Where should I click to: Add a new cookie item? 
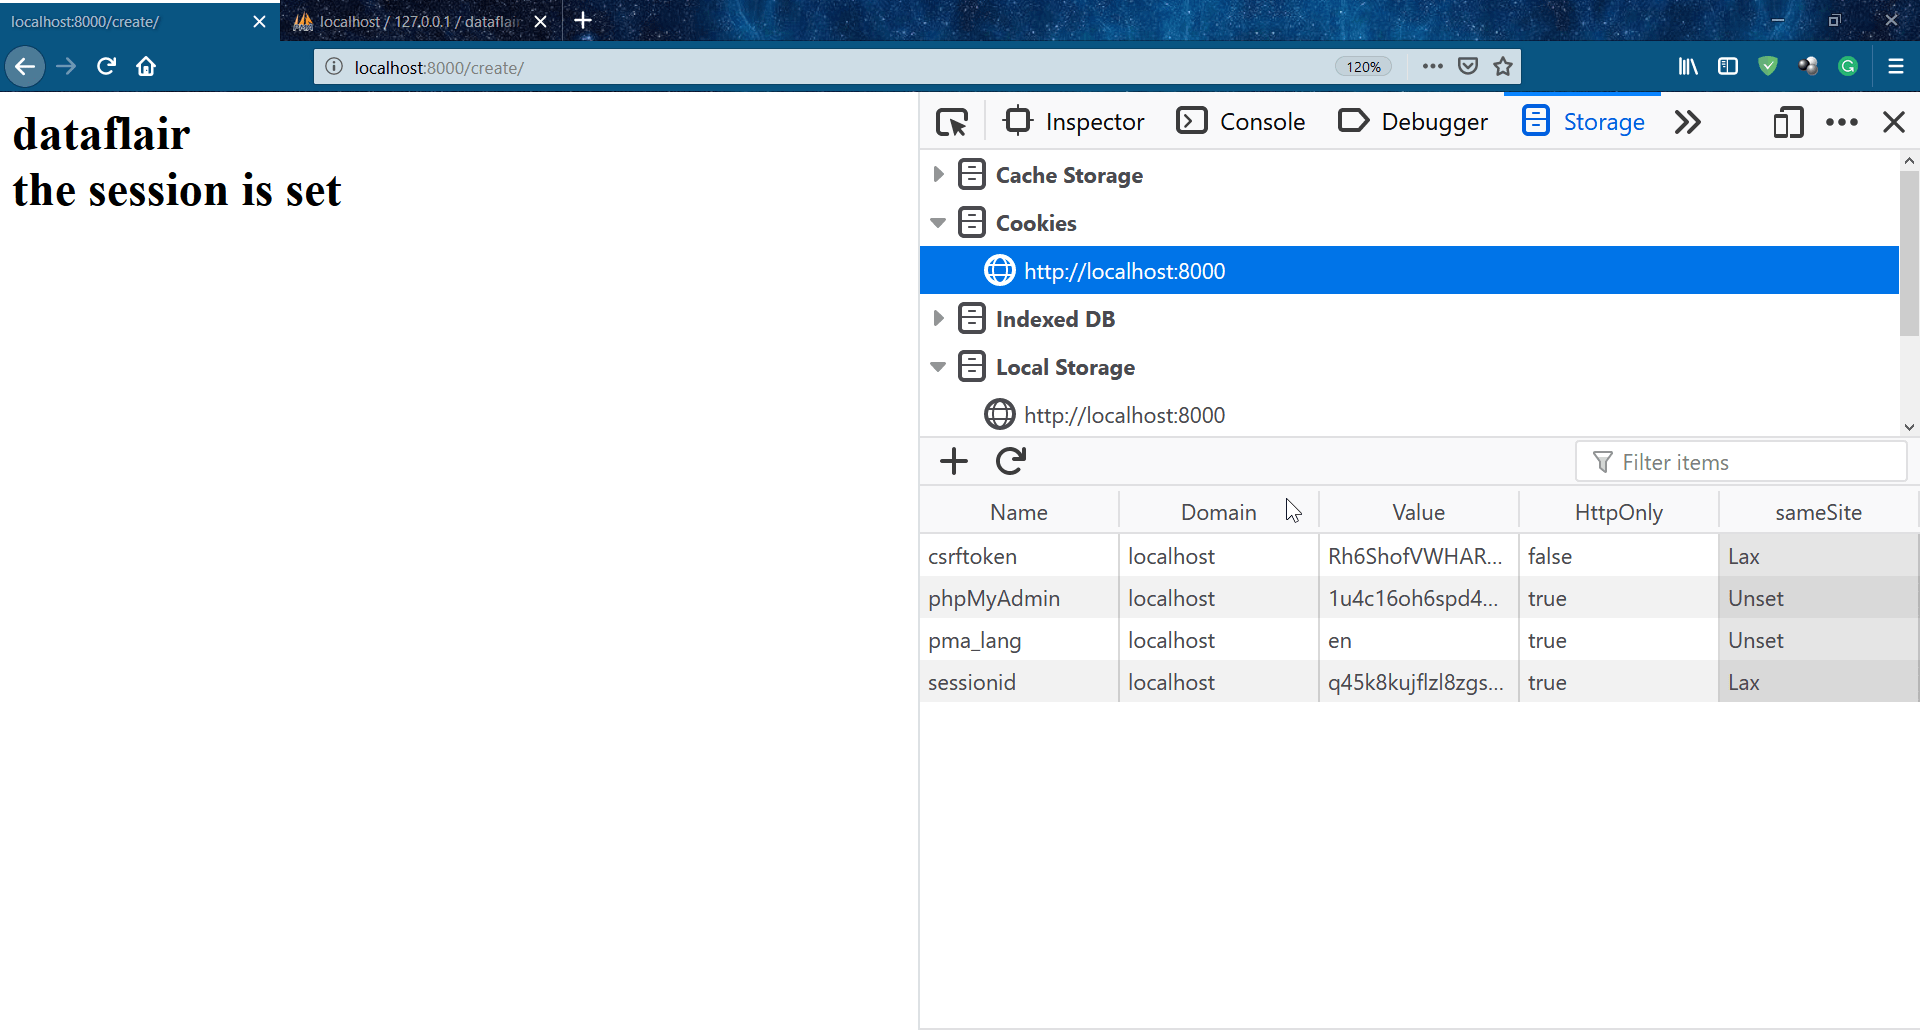953,461
